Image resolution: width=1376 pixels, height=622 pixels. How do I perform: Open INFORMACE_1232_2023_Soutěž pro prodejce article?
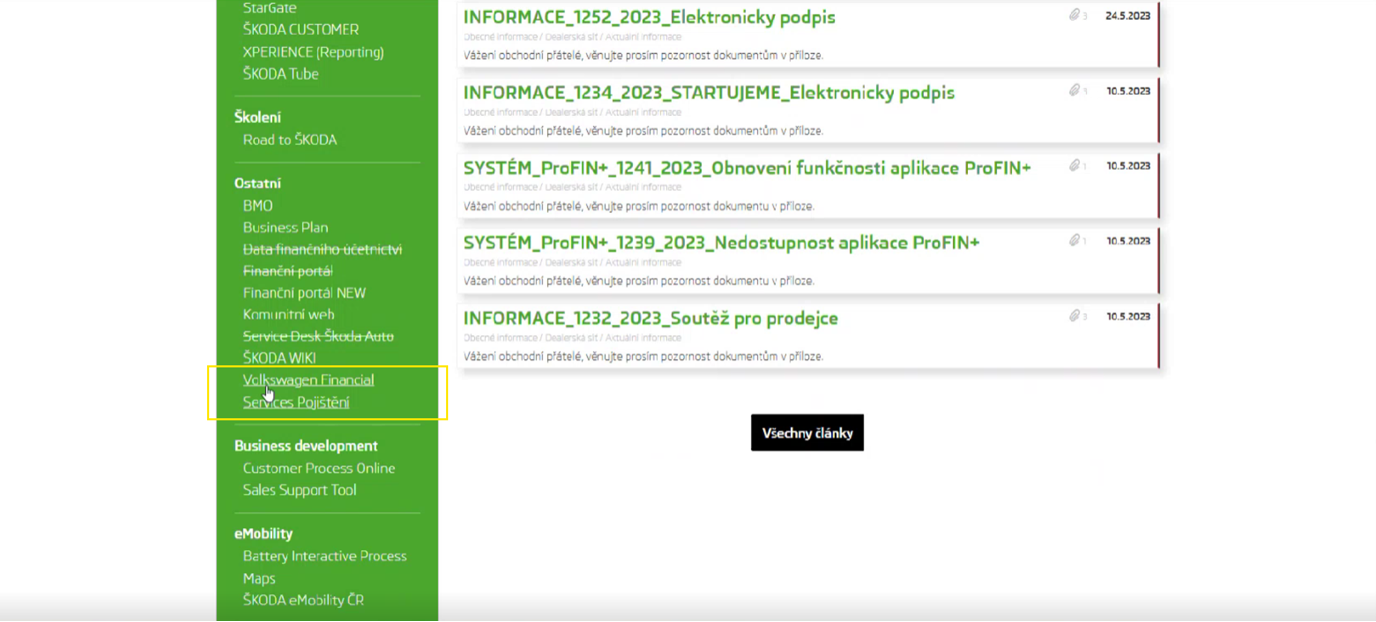click(650, 318)
